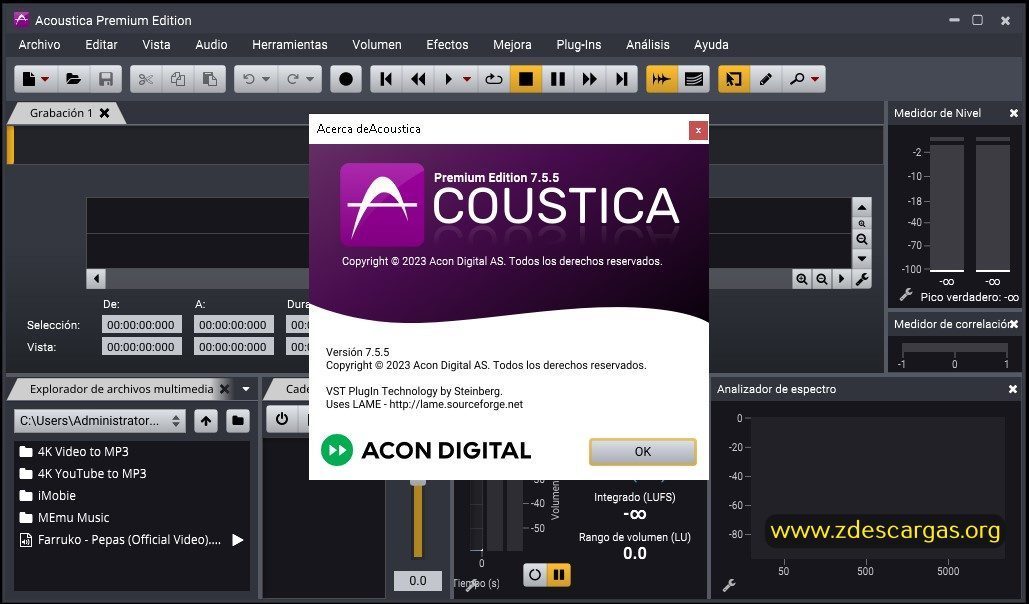Click the timeline scroll right arrow

(x=841, y=279)
